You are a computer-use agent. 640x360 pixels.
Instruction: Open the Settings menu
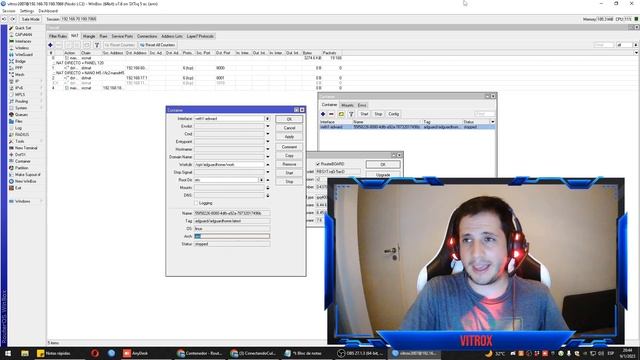27,11
